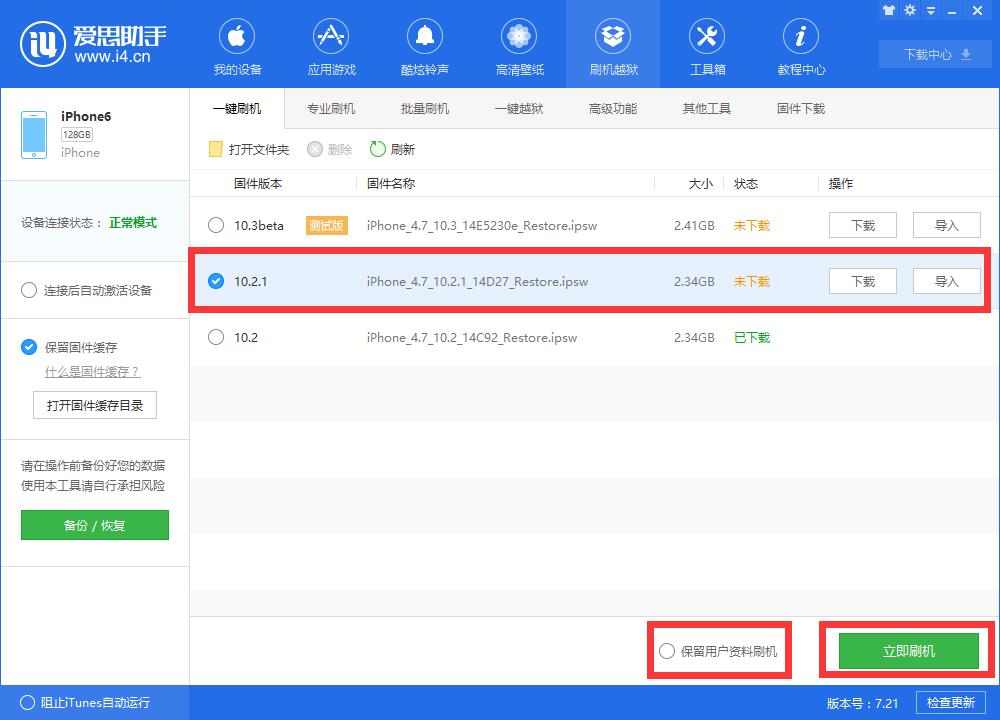Enable 保留用户资料刷机 to keep user data

[x=666, y=650]
